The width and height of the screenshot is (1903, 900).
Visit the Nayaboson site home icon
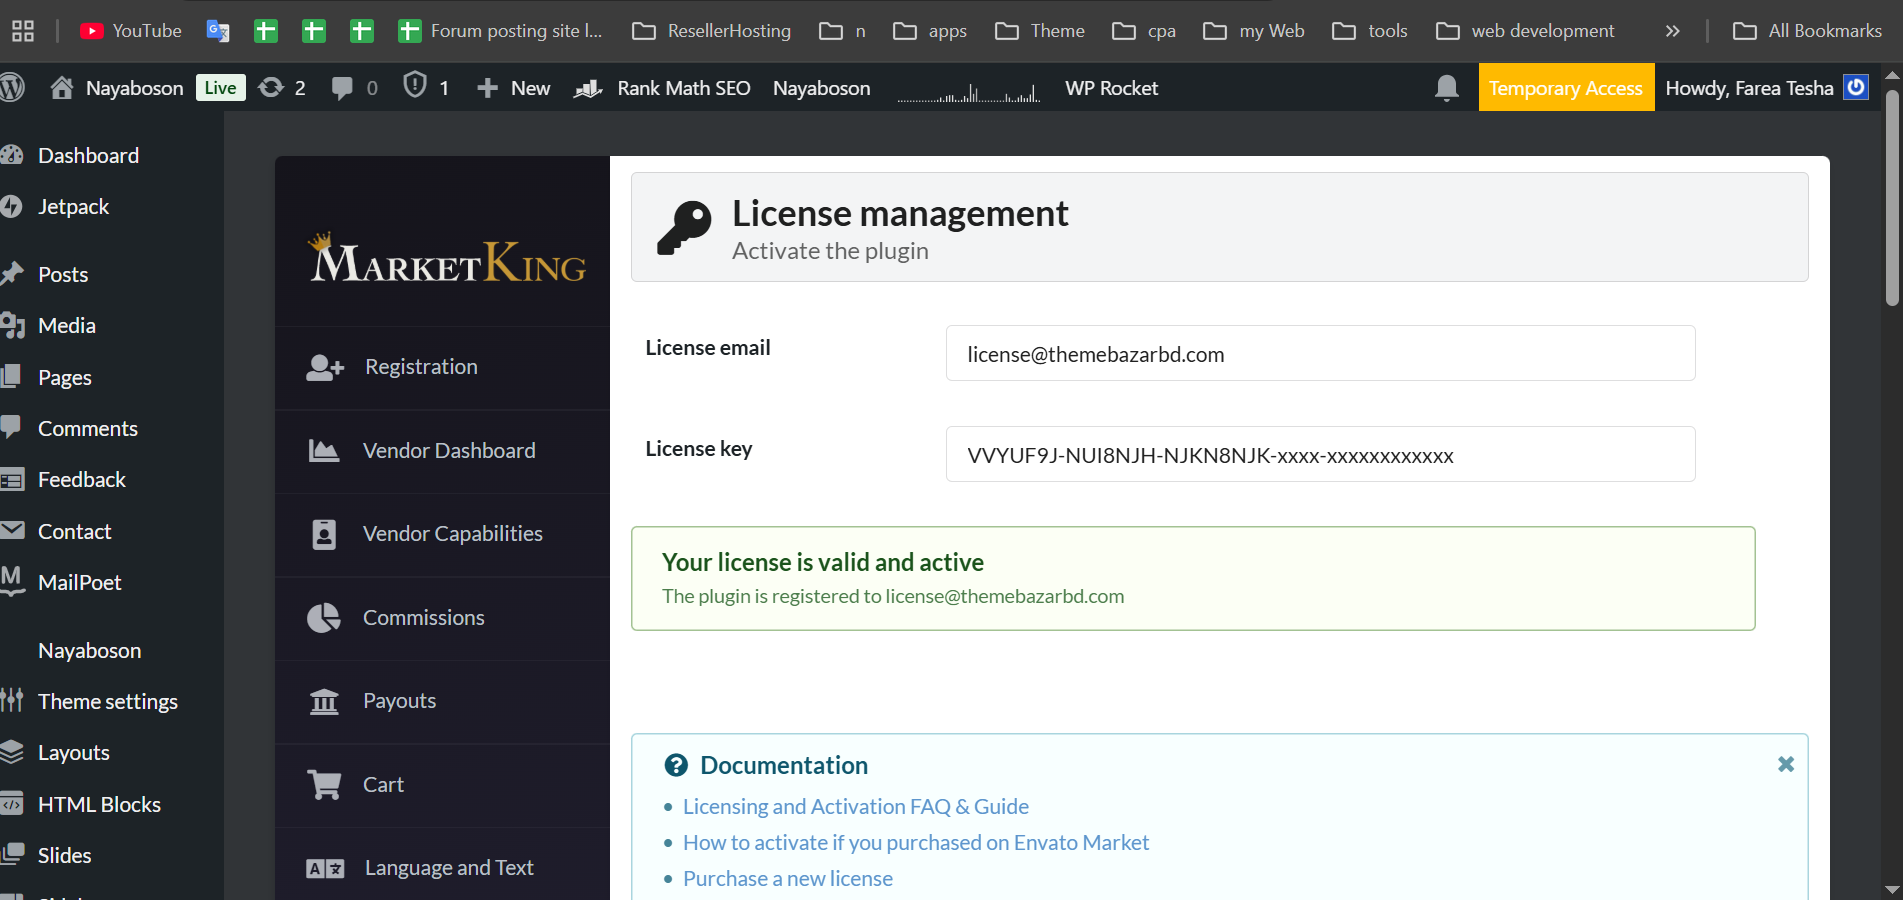[62, 88]
